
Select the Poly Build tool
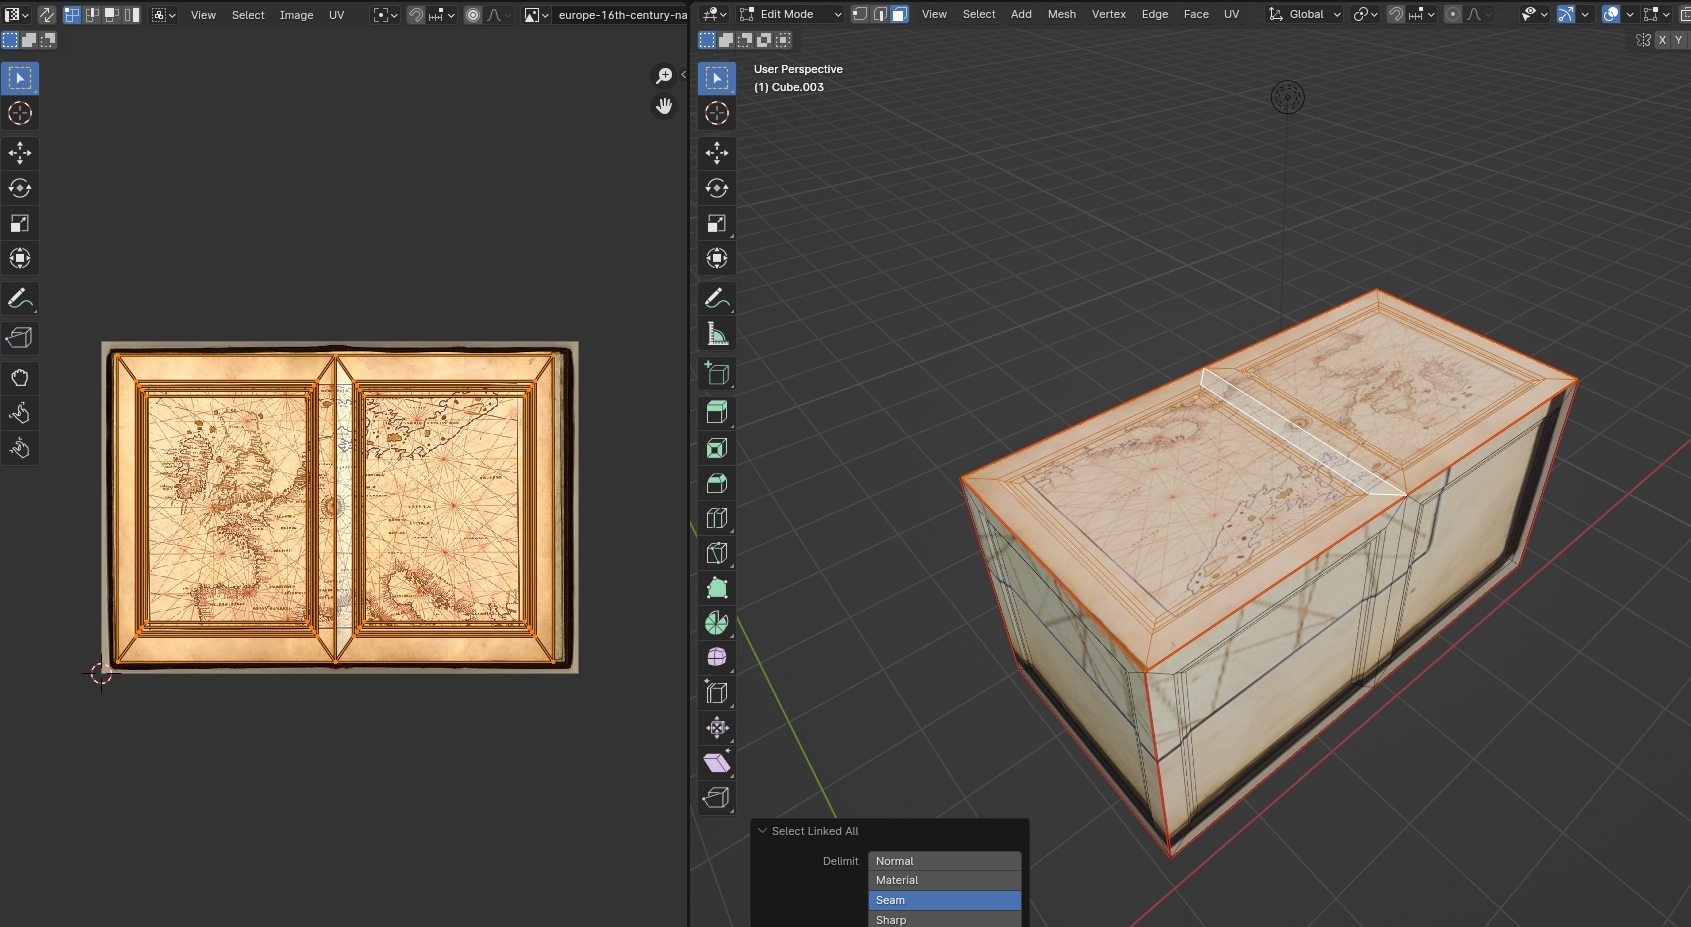[717, 588]
